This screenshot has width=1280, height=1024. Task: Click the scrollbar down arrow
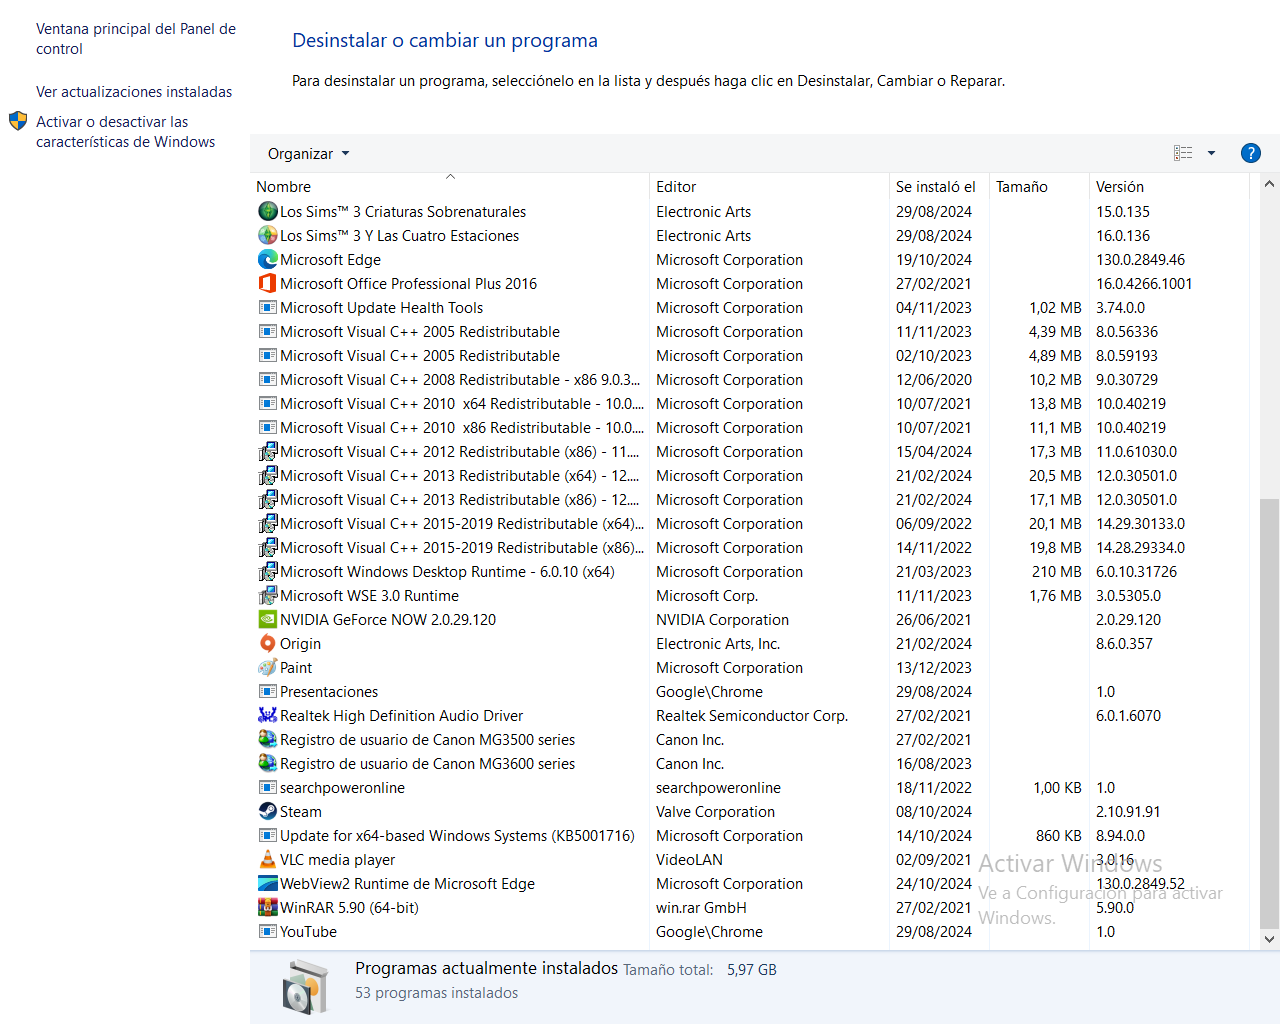coord(1269,939)
